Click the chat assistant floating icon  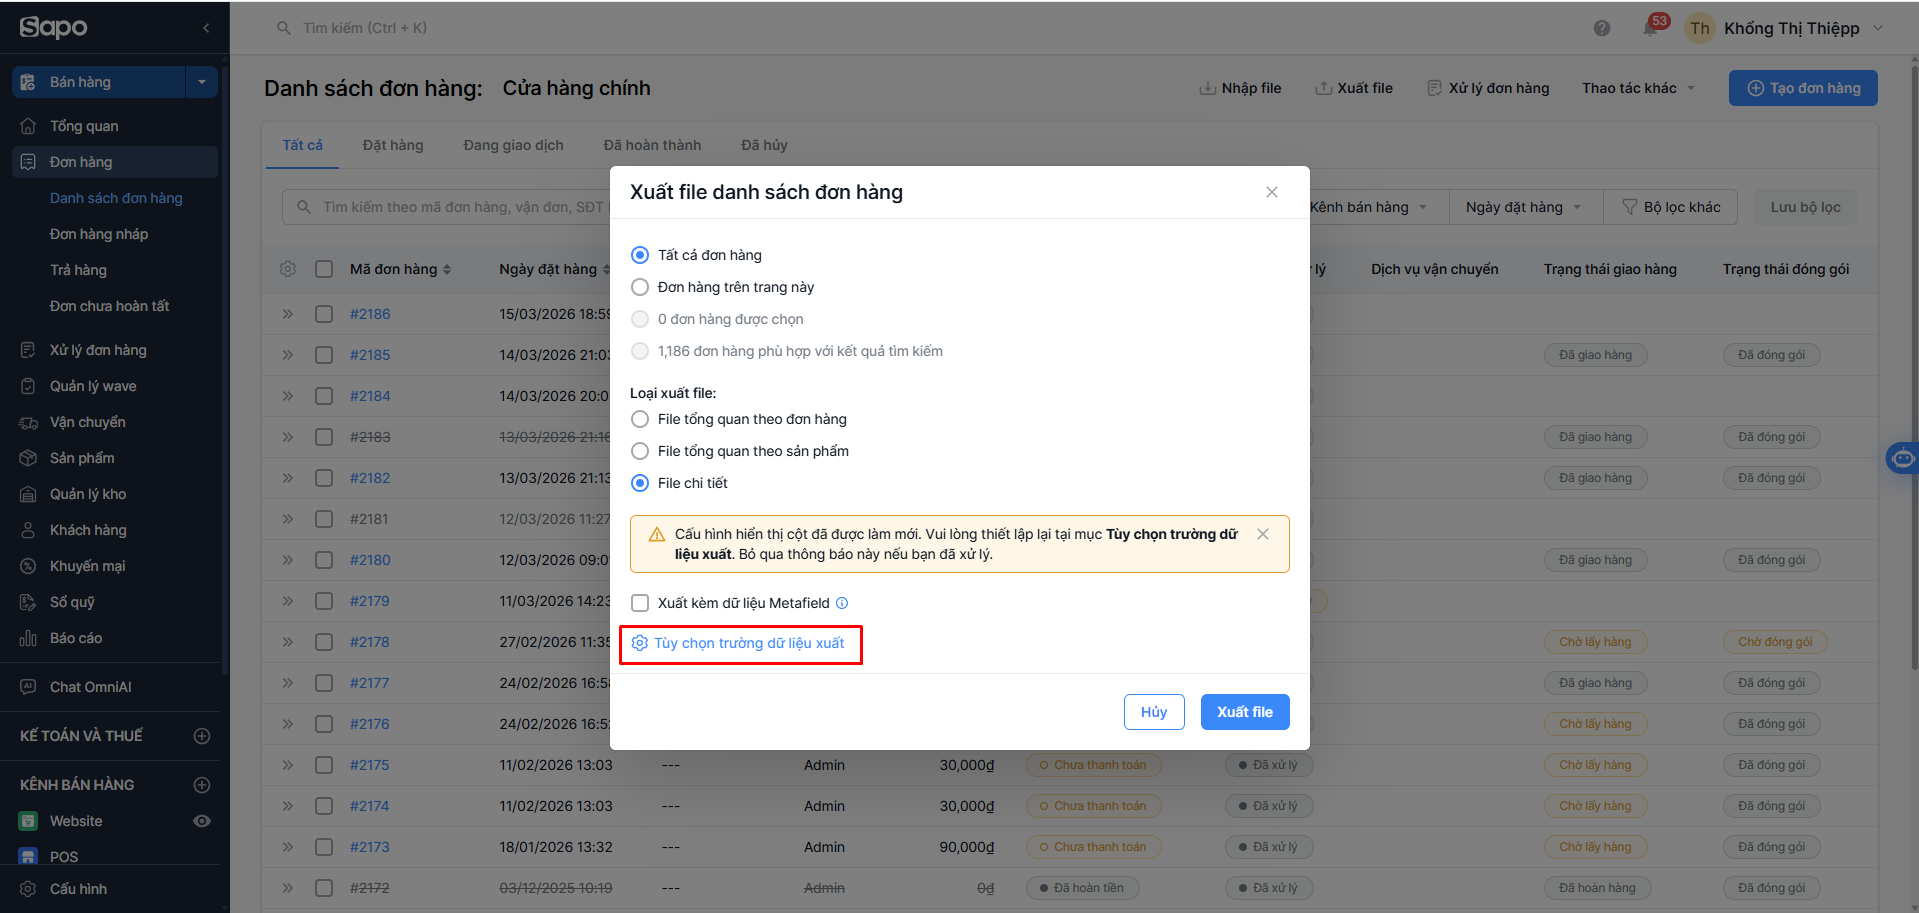(1902, 458)
